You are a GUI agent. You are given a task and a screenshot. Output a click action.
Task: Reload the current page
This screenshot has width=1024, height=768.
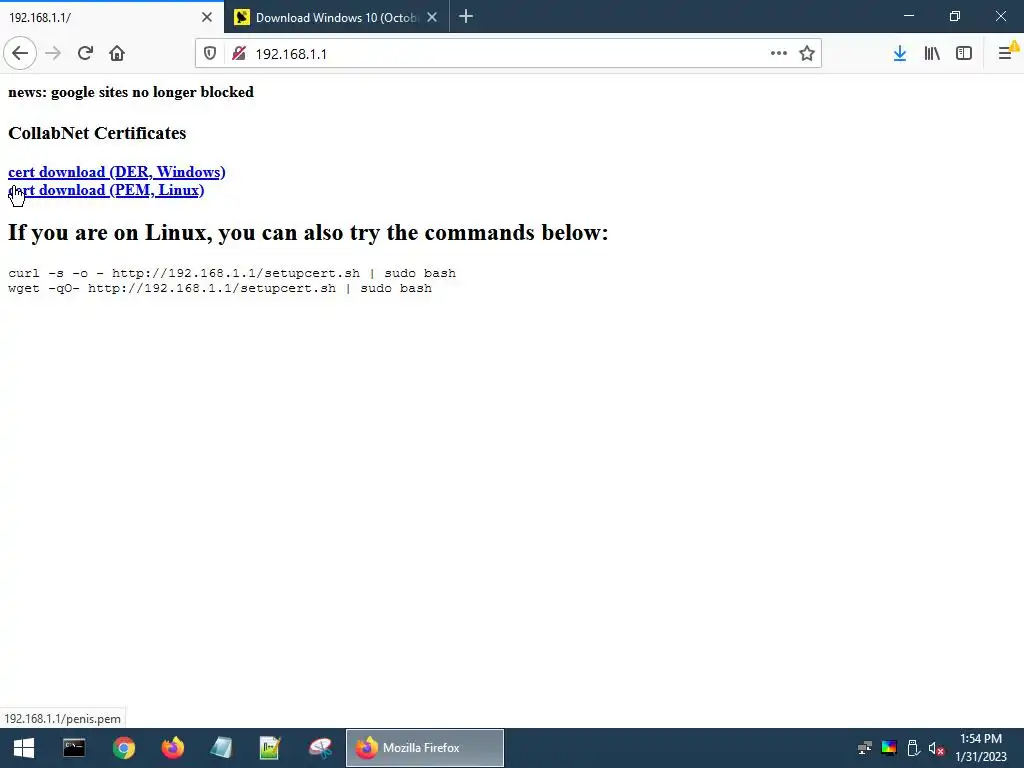[85, 54]
